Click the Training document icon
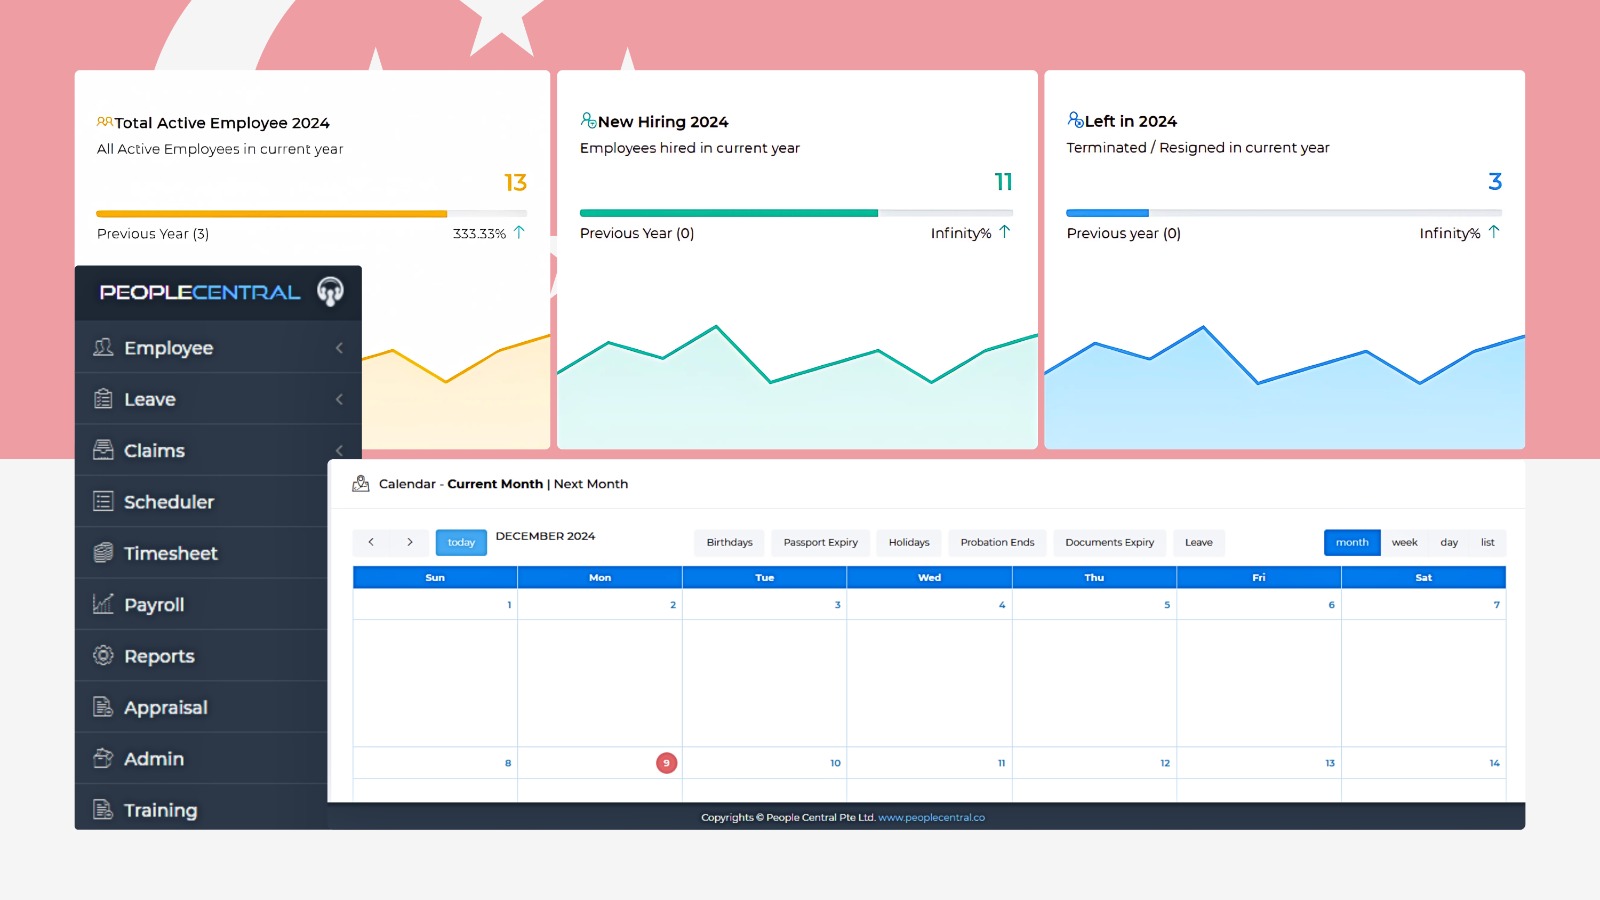This screenshot has height=900, width=1600. [x=103, y=809]
